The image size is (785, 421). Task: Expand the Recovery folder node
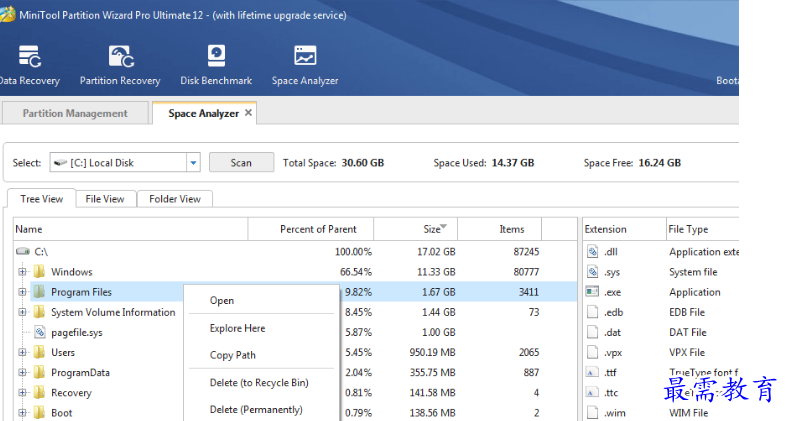pos(22,392)
